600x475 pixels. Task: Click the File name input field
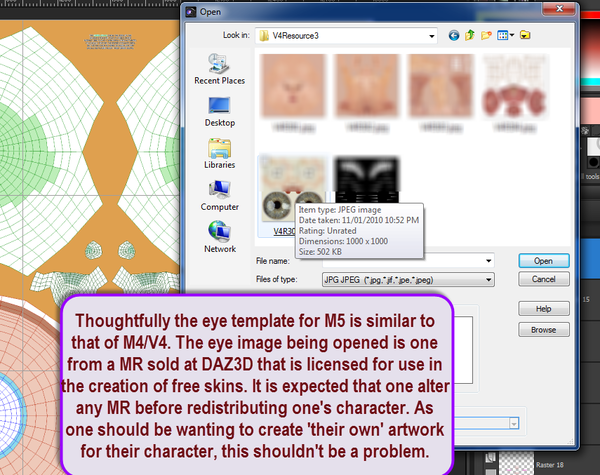(x=408, y=261)
